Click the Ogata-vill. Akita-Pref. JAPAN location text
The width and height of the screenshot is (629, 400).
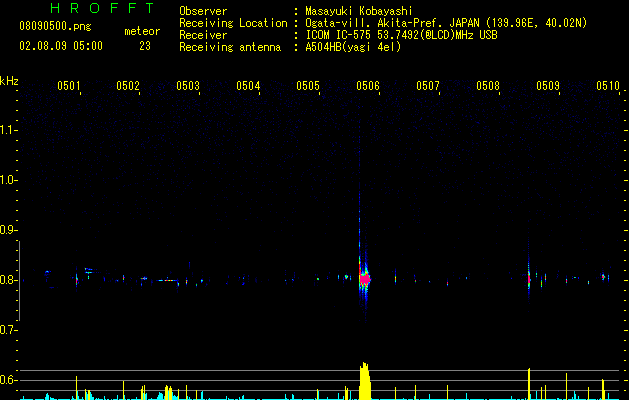coord(446,23)
